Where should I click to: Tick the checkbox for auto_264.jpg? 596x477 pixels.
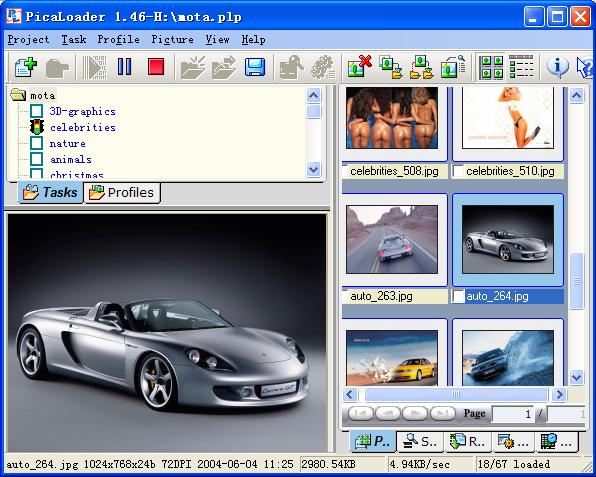tap(458, 296)
